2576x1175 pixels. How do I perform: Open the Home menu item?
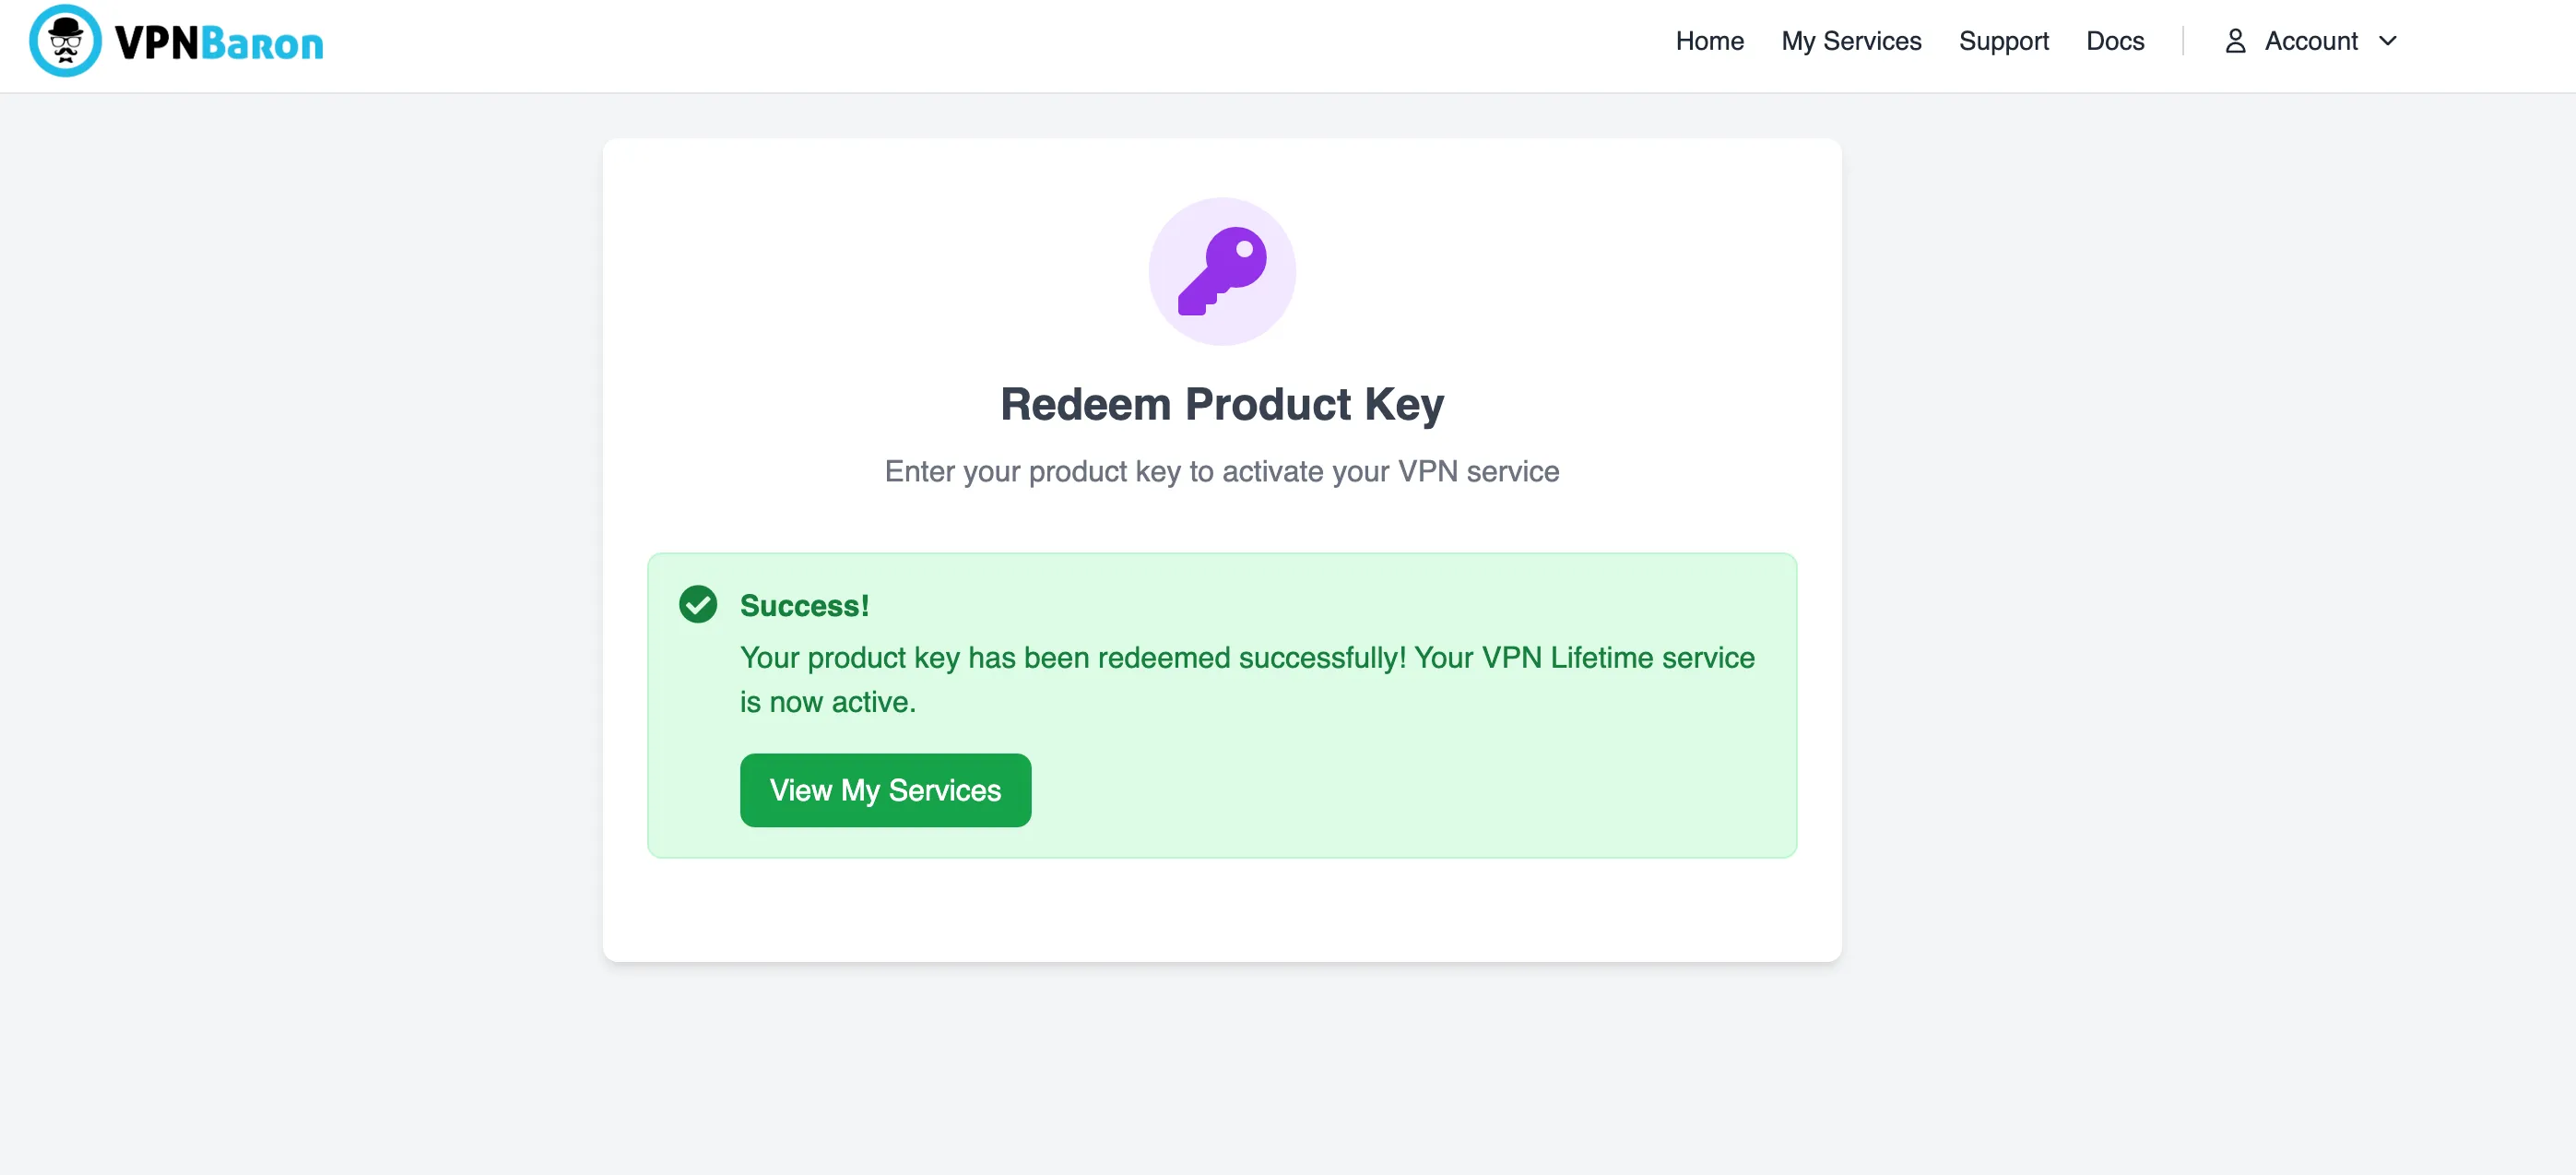point(1710,41)
